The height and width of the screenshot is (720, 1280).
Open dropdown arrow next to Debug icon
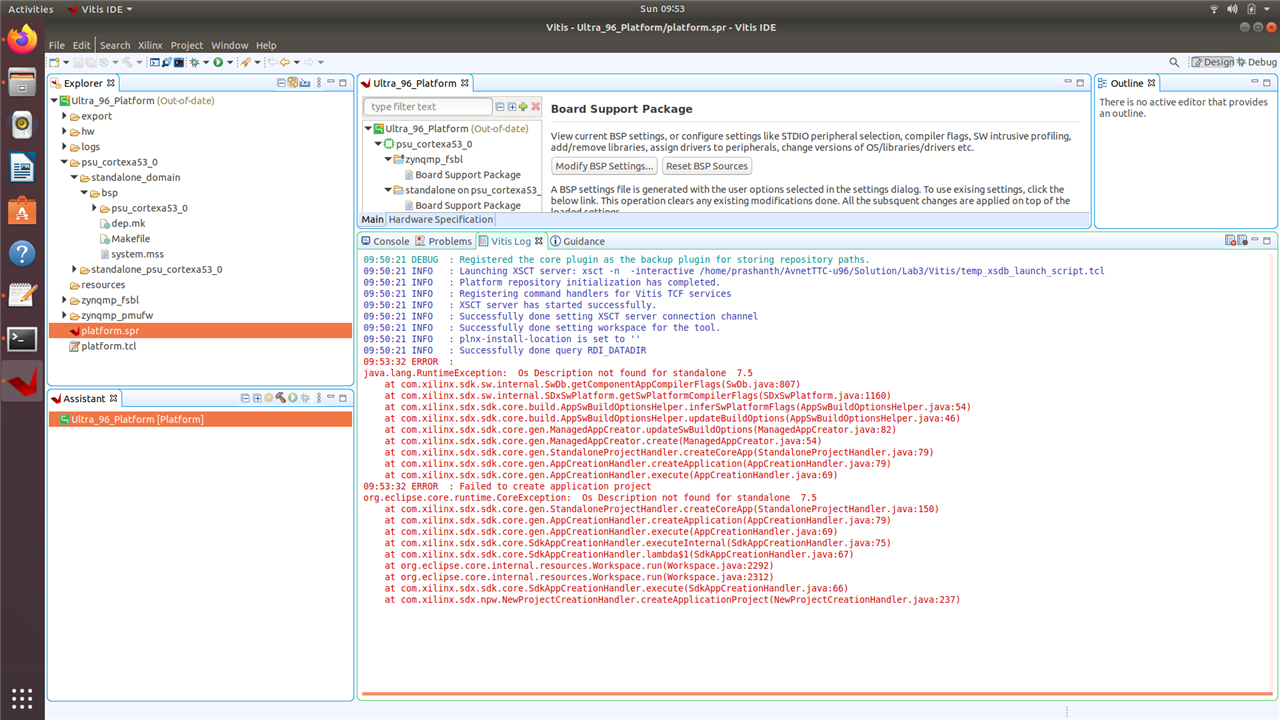pyautogui.click(x=206, y=62)
